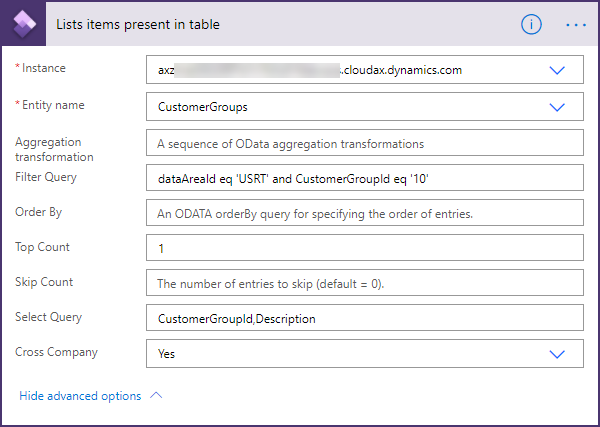Select the Instance field showing cloudax.dynamics.com
This screenshot has height=427, width=600.
tap(365, 70)
